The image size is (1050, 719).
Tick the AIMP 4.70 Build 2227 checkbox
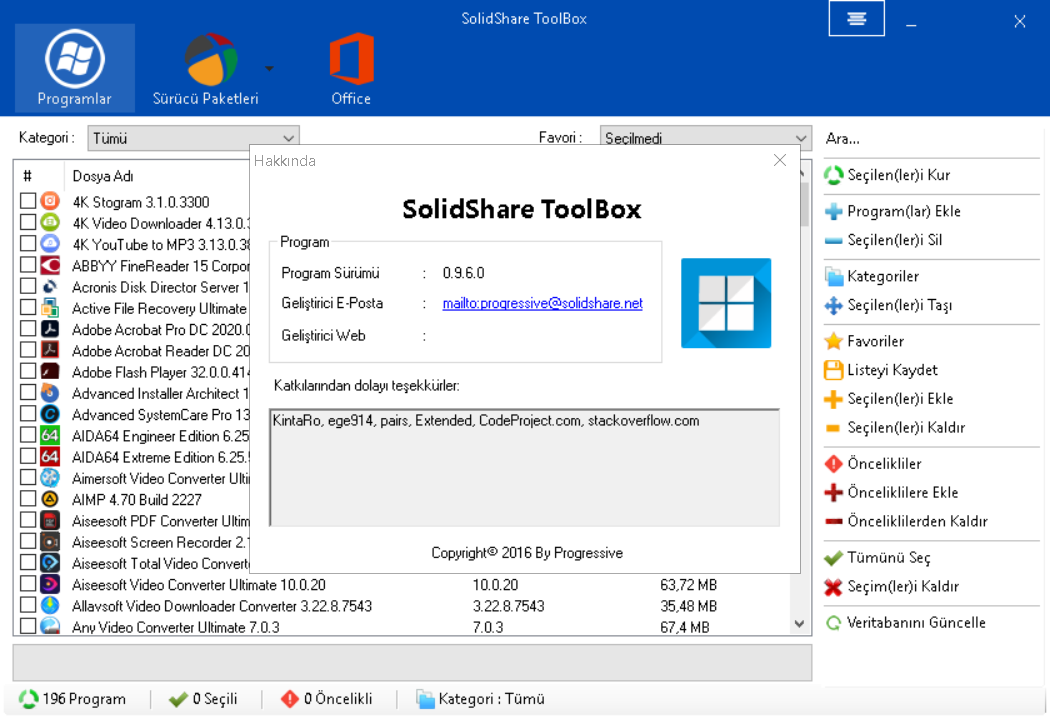[x=28, y=499]
